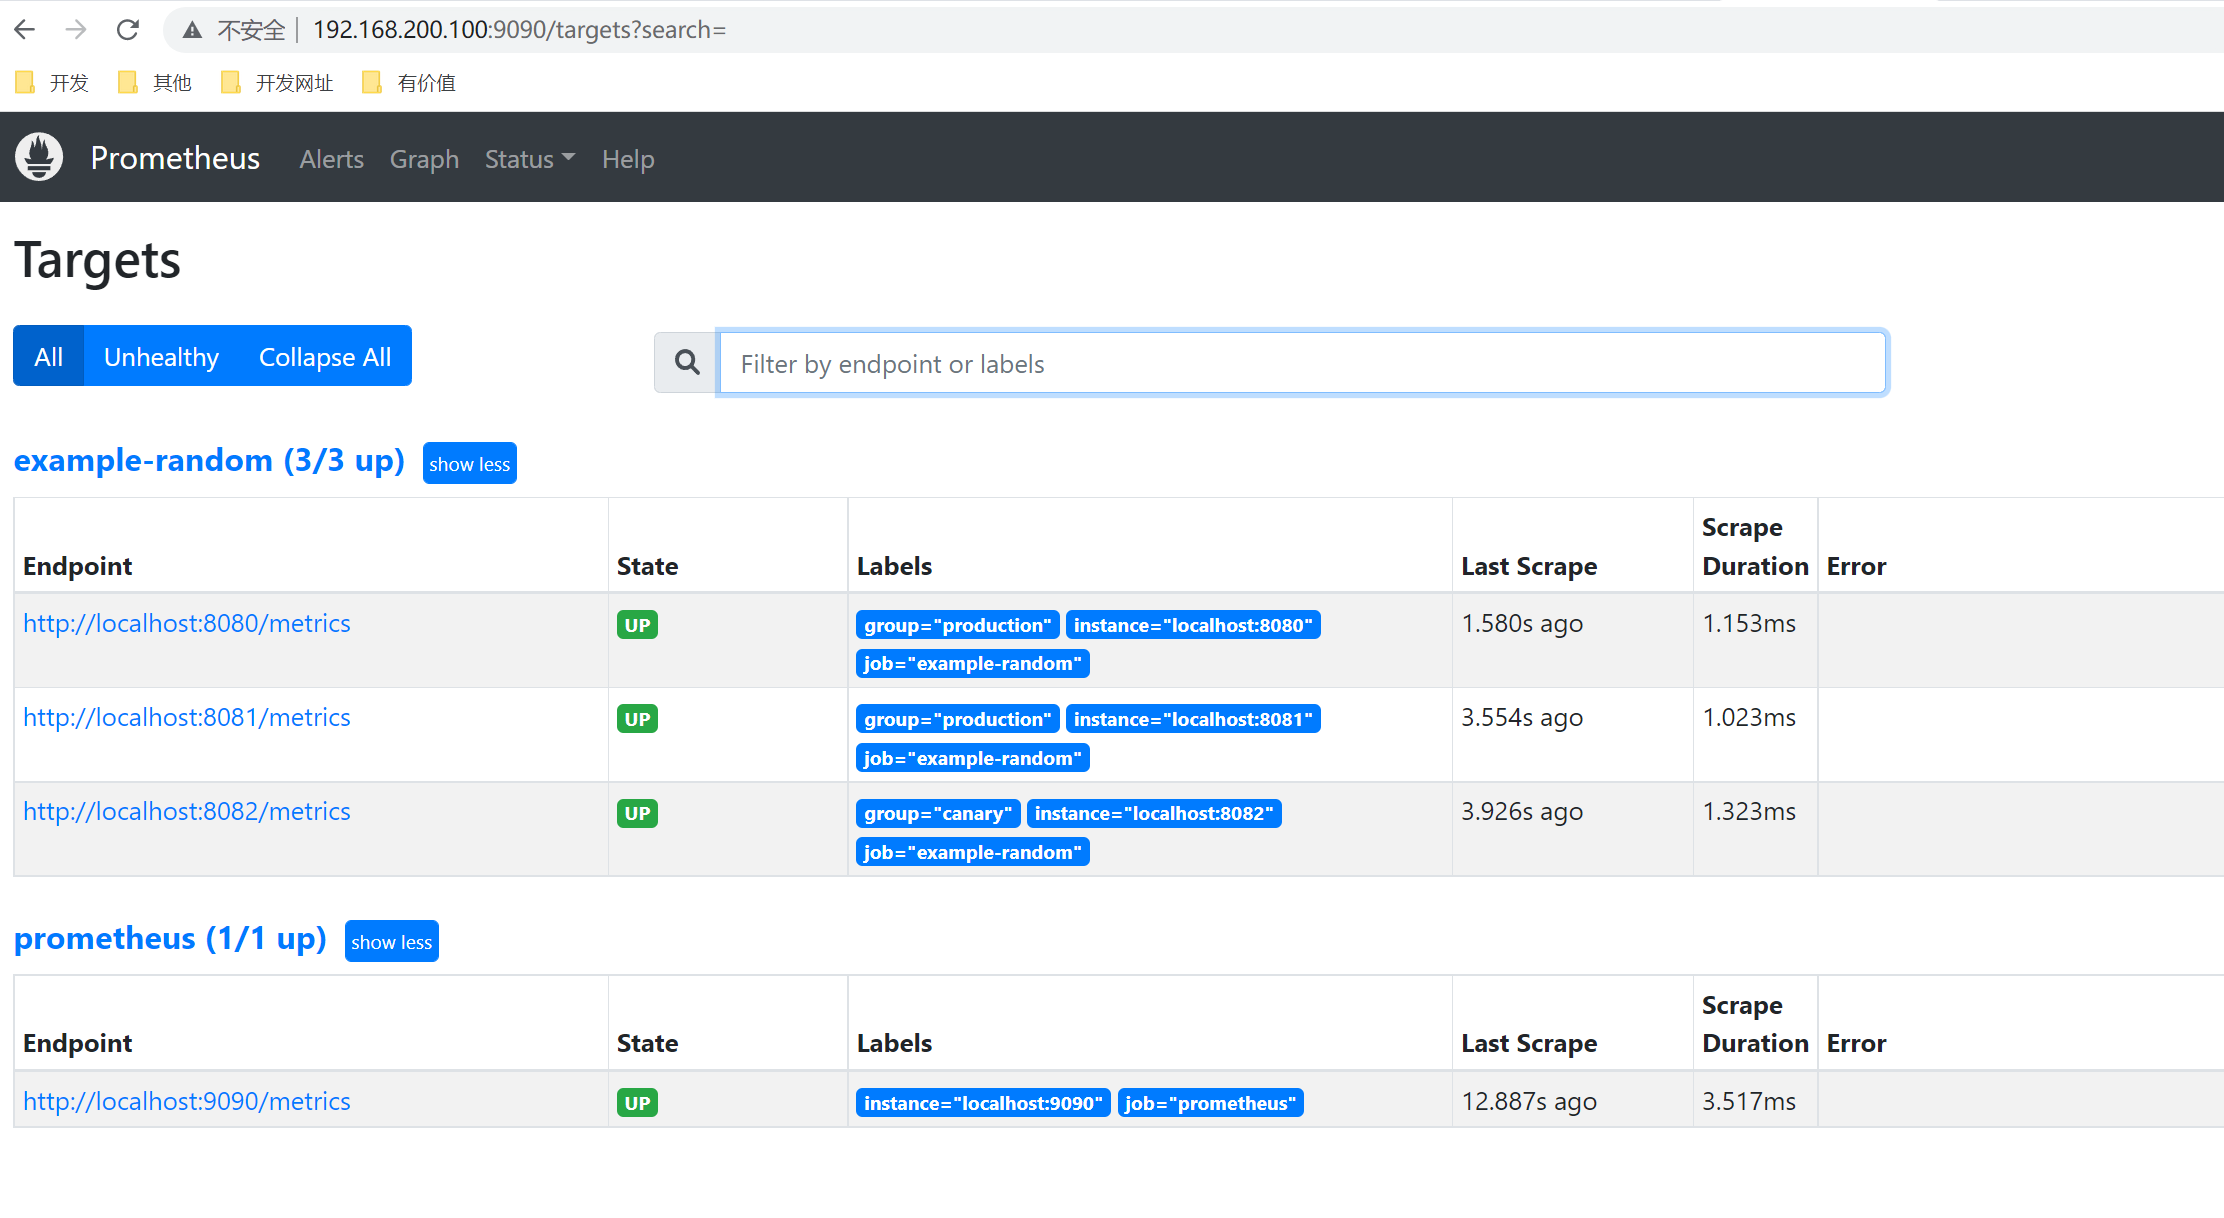2224x1218 pixels.
Task: Select the All filter toggle
Action: pos(48,356)
